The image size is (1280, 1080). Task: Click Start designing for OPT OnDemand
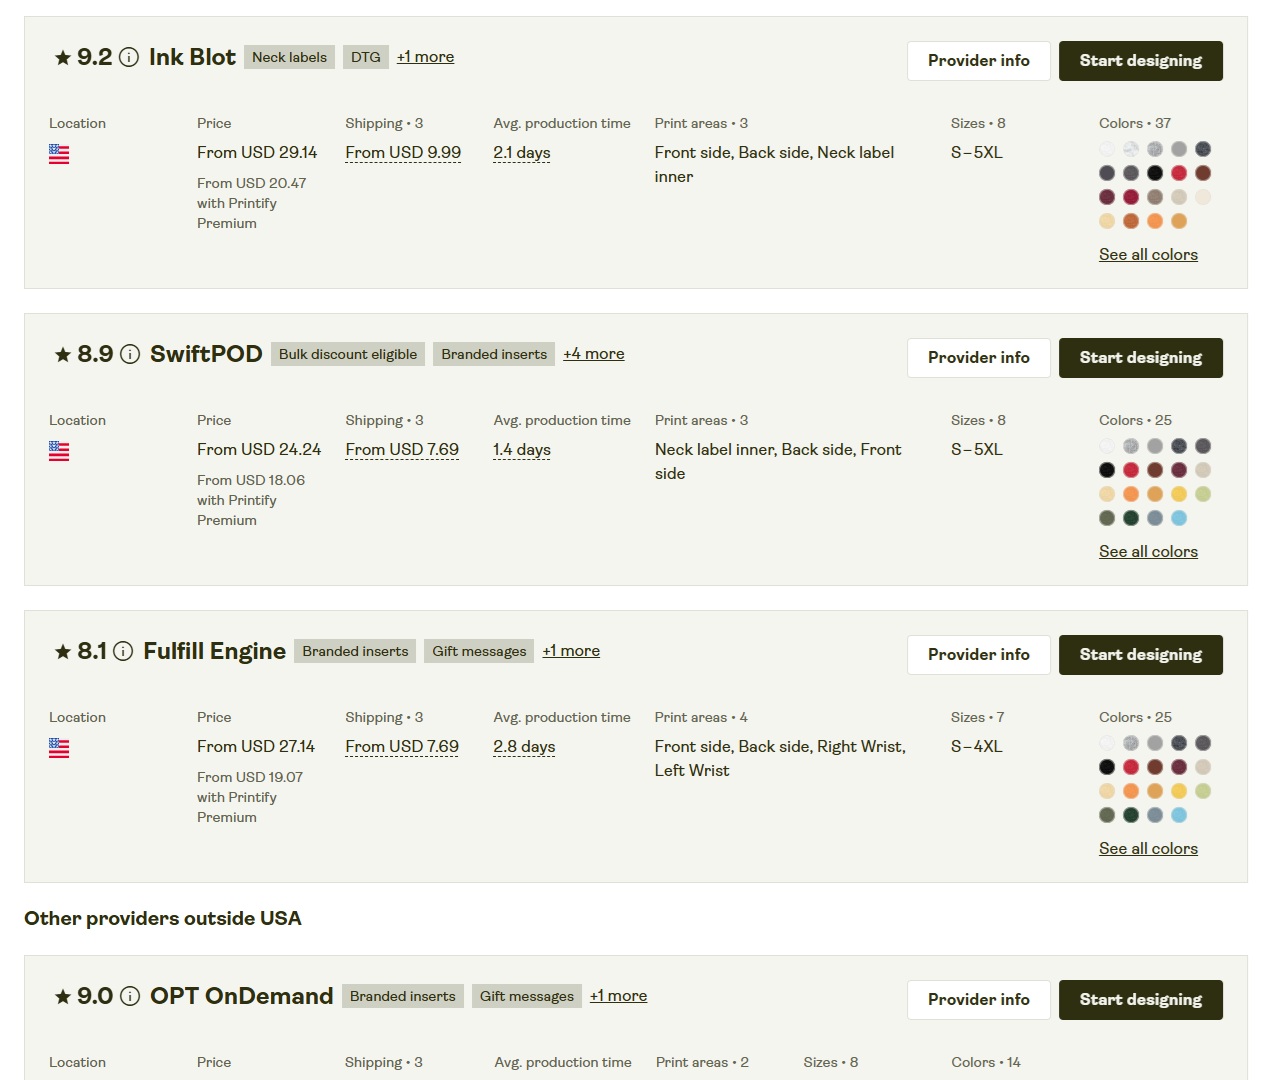click(1140, 1000)
